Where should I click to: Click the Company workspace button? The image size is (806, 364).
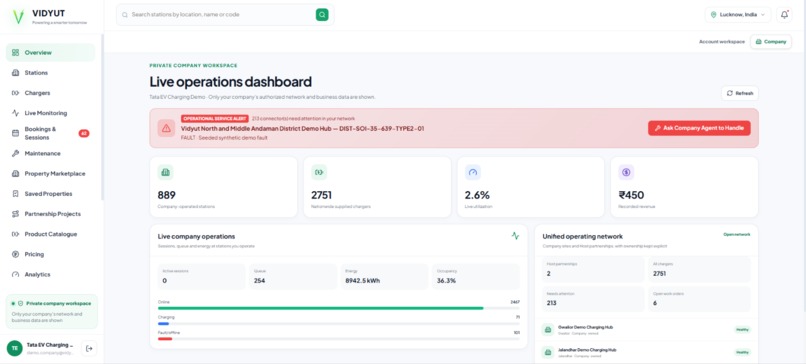point(771,42)
